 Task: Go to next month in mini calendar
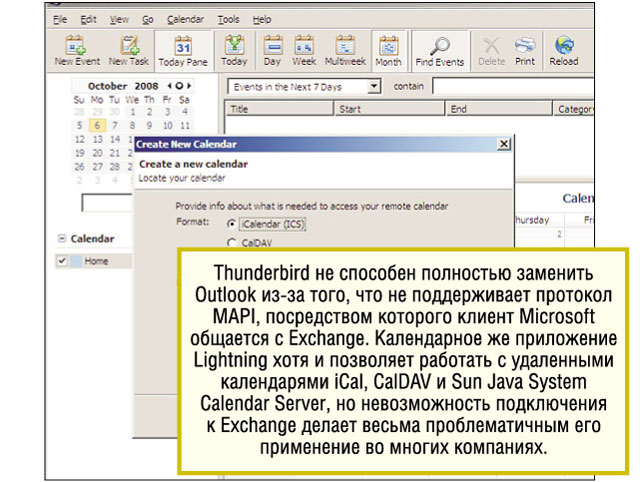point(189,86)
